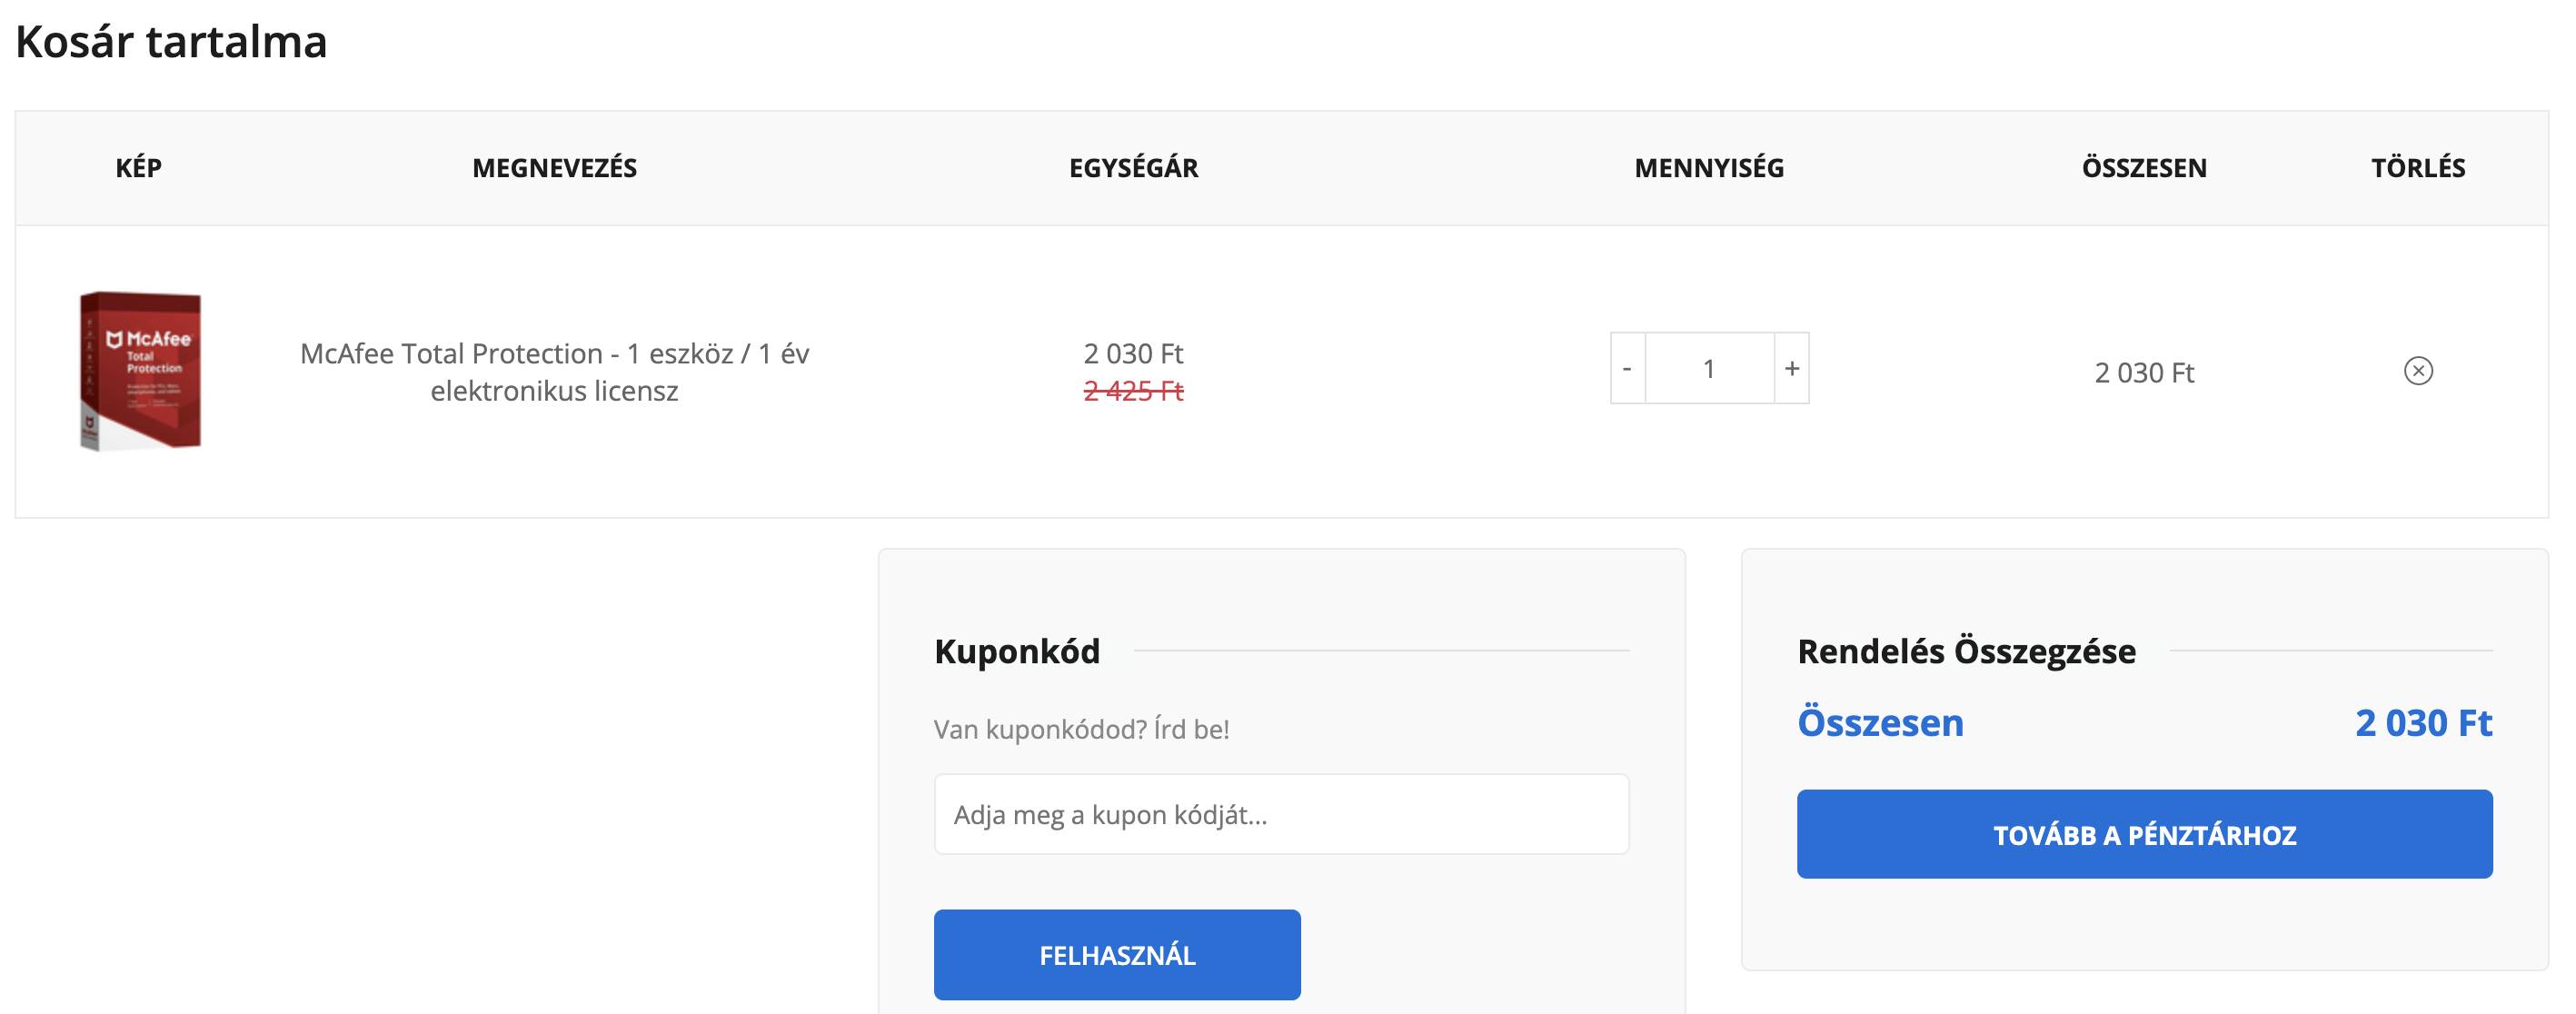2576x1014 pixels.
Task: Focus the coupon code input field
Action: (x=1281, y=814)
